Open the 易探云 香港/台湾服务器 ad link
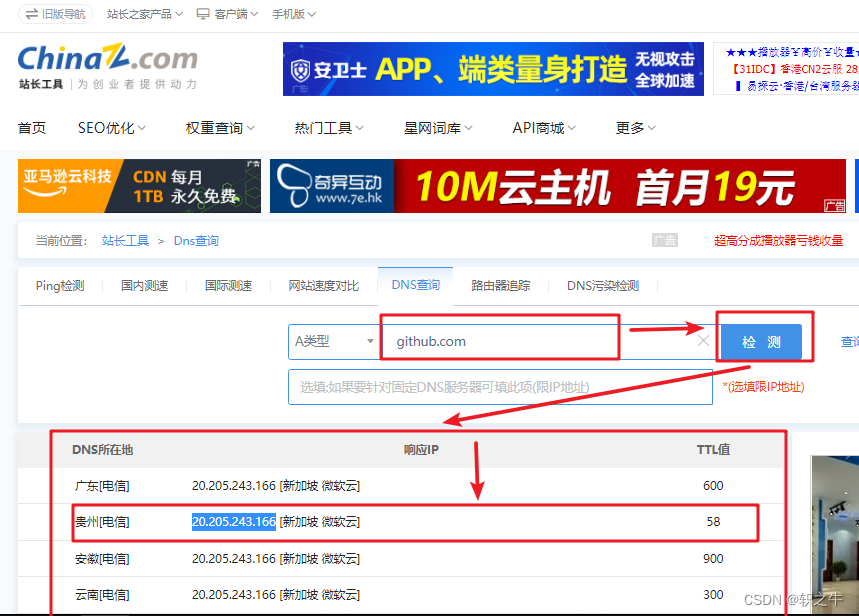Image resolution: width=859 pixels, height=616 pixels. pos(798,86)
